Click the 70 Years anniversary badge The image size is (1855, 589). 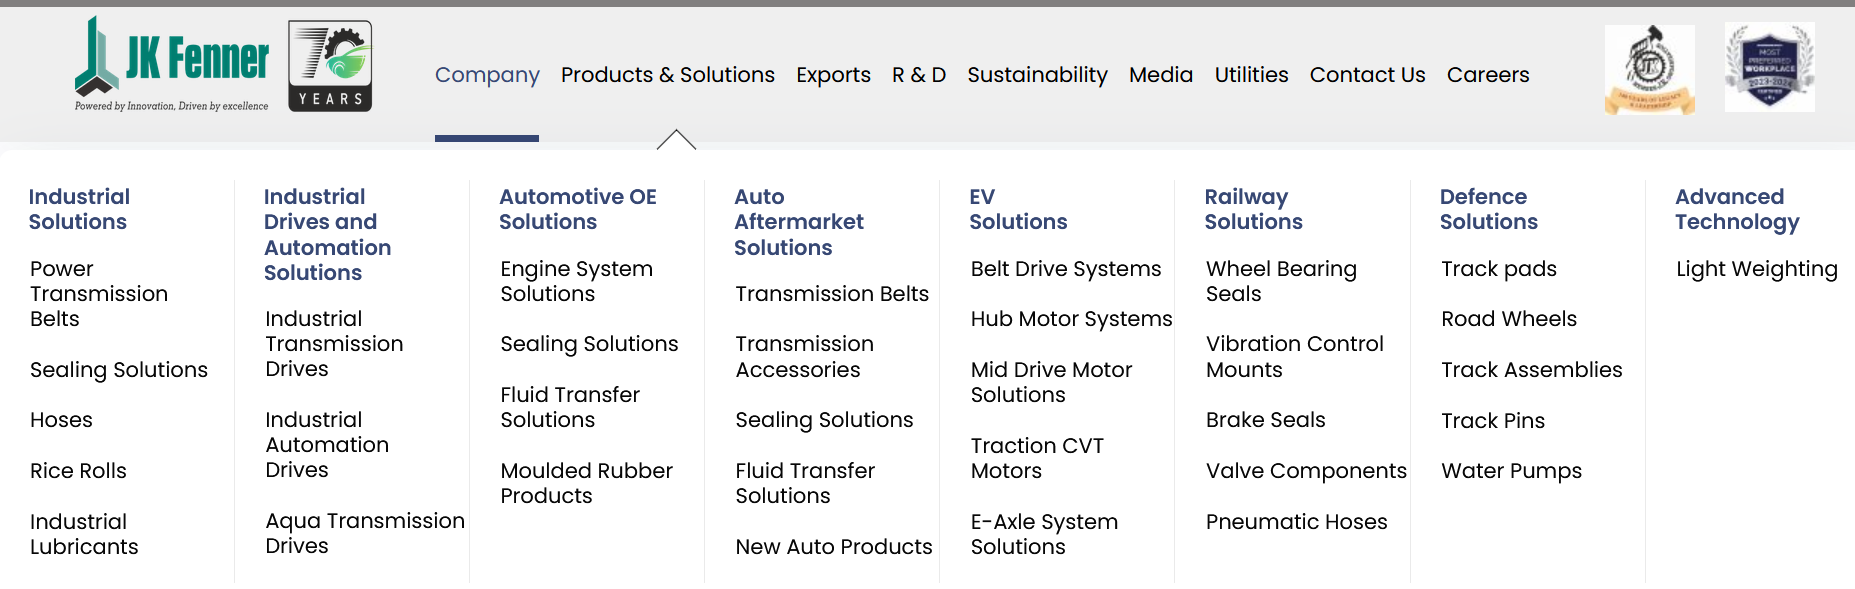[x=330, y=66]
